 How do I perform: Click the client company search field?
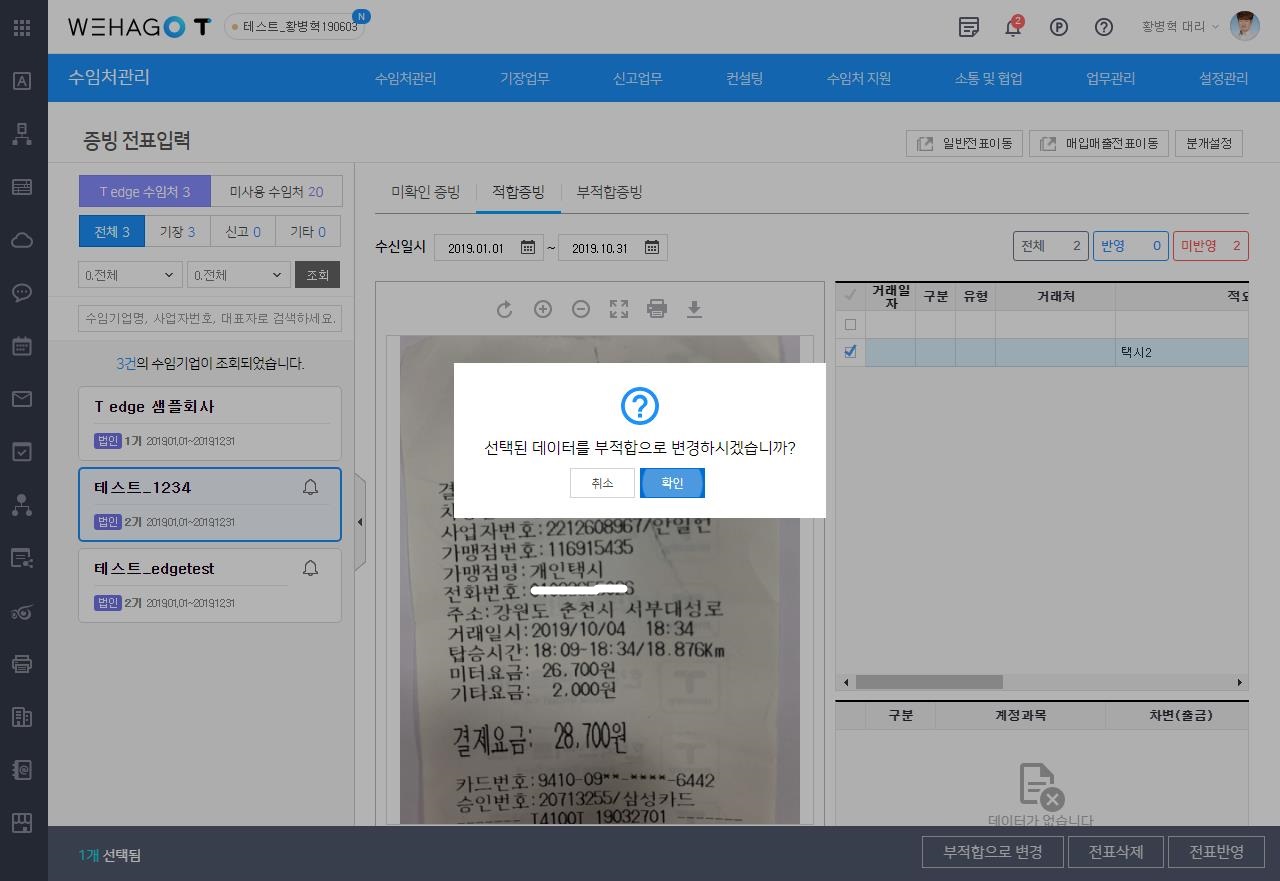pyautogui.click(x=210, y=319)
